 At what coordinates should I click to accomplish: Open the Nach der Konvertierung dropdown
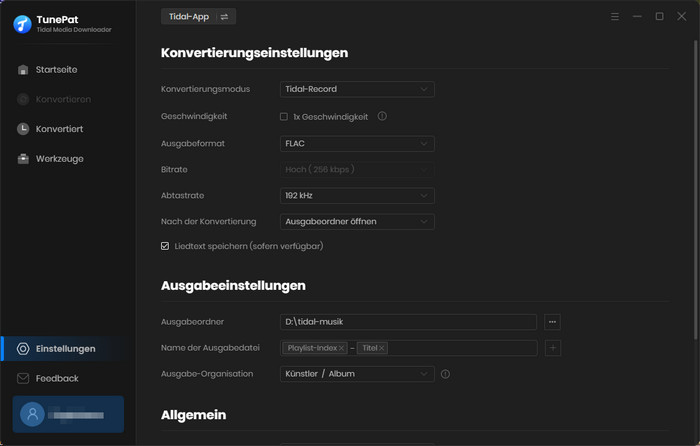(x=357, y=222)
